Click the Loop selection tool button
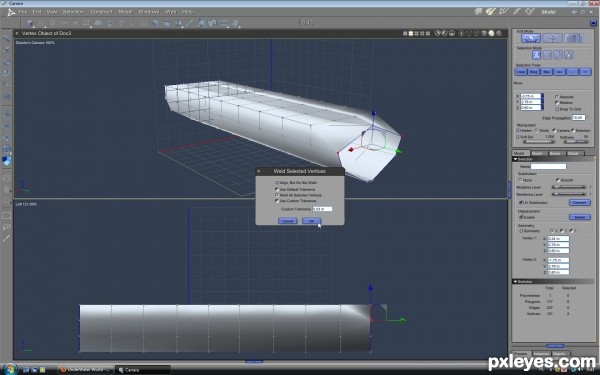Viewport: 600px width, 375px height. (521, 72)
